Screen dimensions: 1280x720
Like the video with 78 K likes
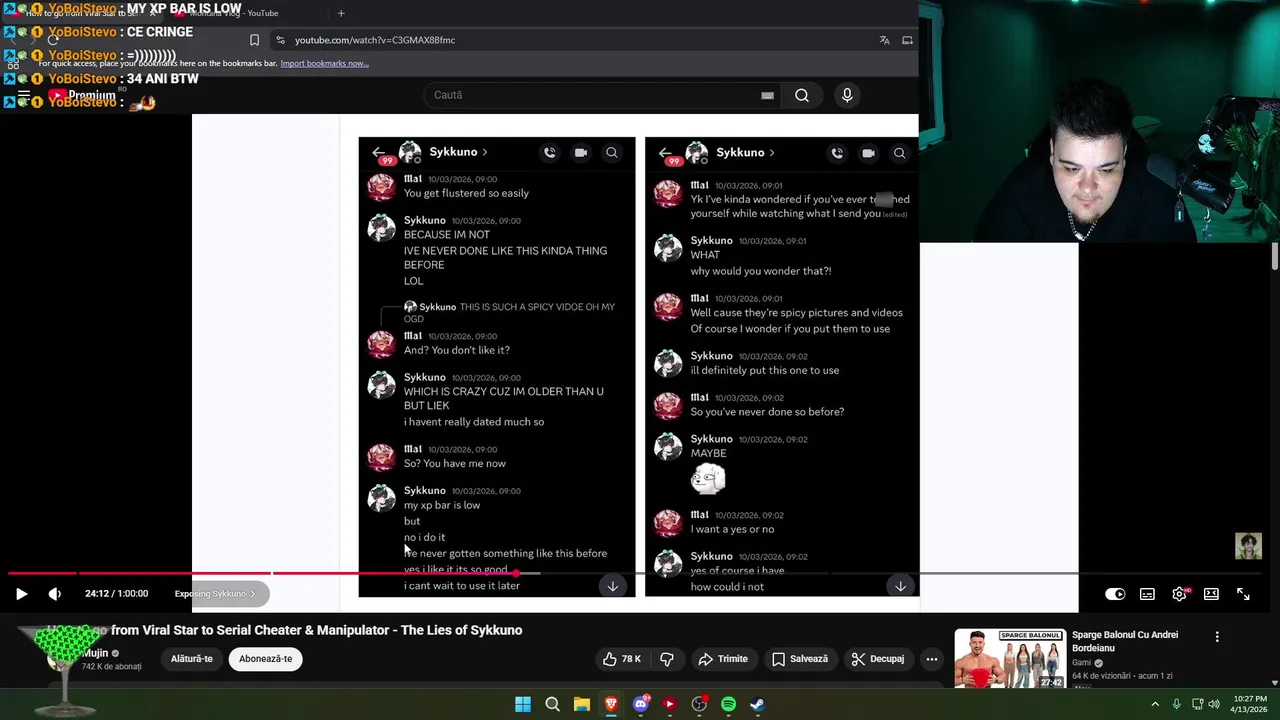(621, 659)
